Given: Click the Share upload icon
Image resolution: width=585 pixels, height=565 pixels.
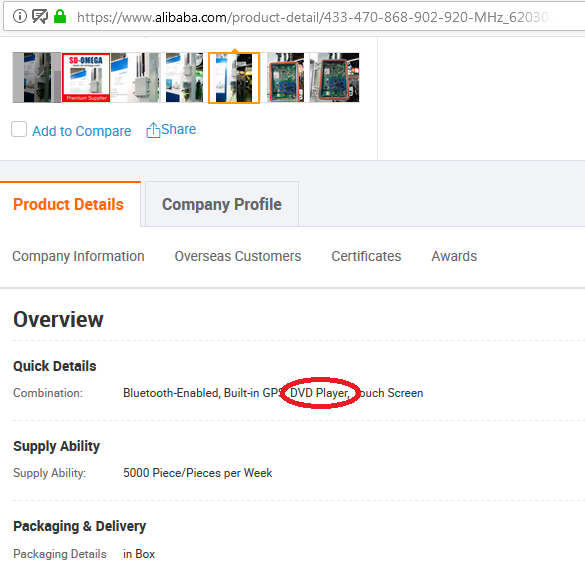Looking at the screenshot, I should pos(153,130).
